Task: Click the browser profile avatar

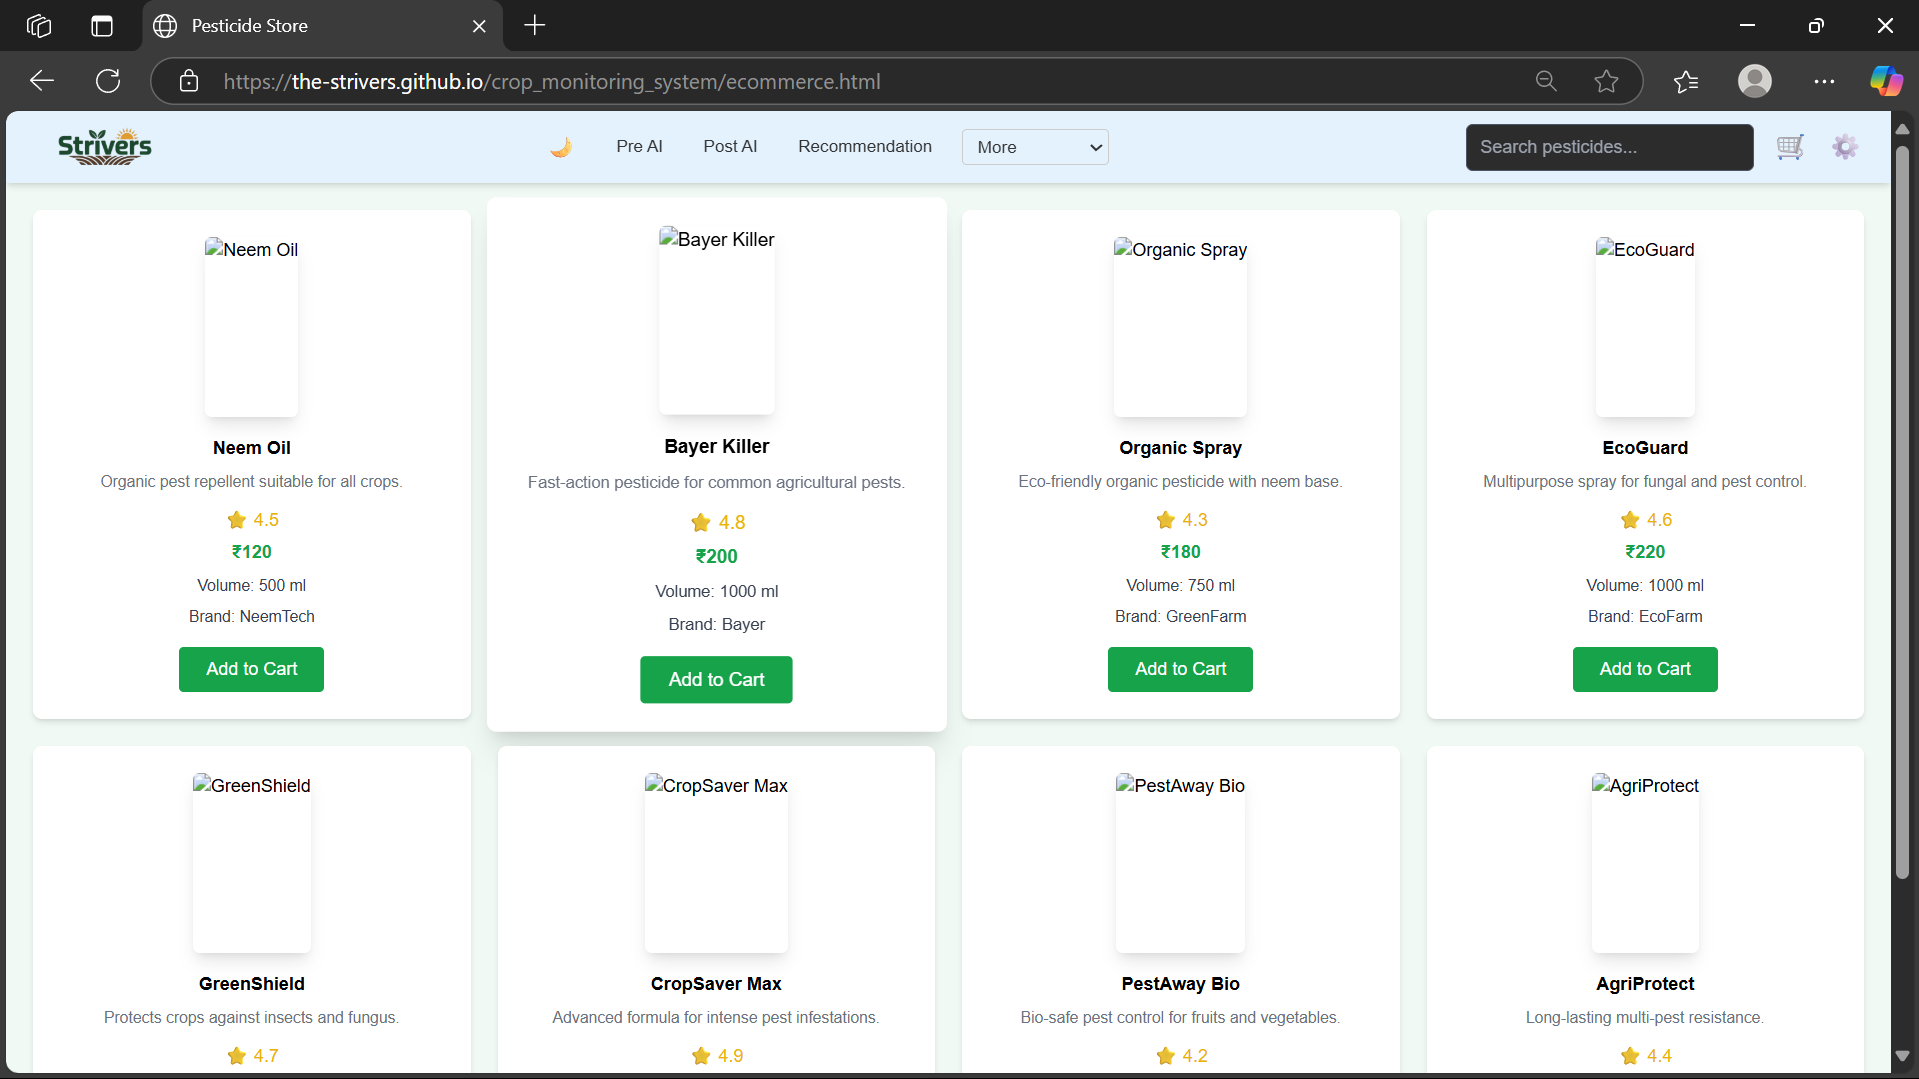Action: pyautogui.click(x=1755, y=81)
